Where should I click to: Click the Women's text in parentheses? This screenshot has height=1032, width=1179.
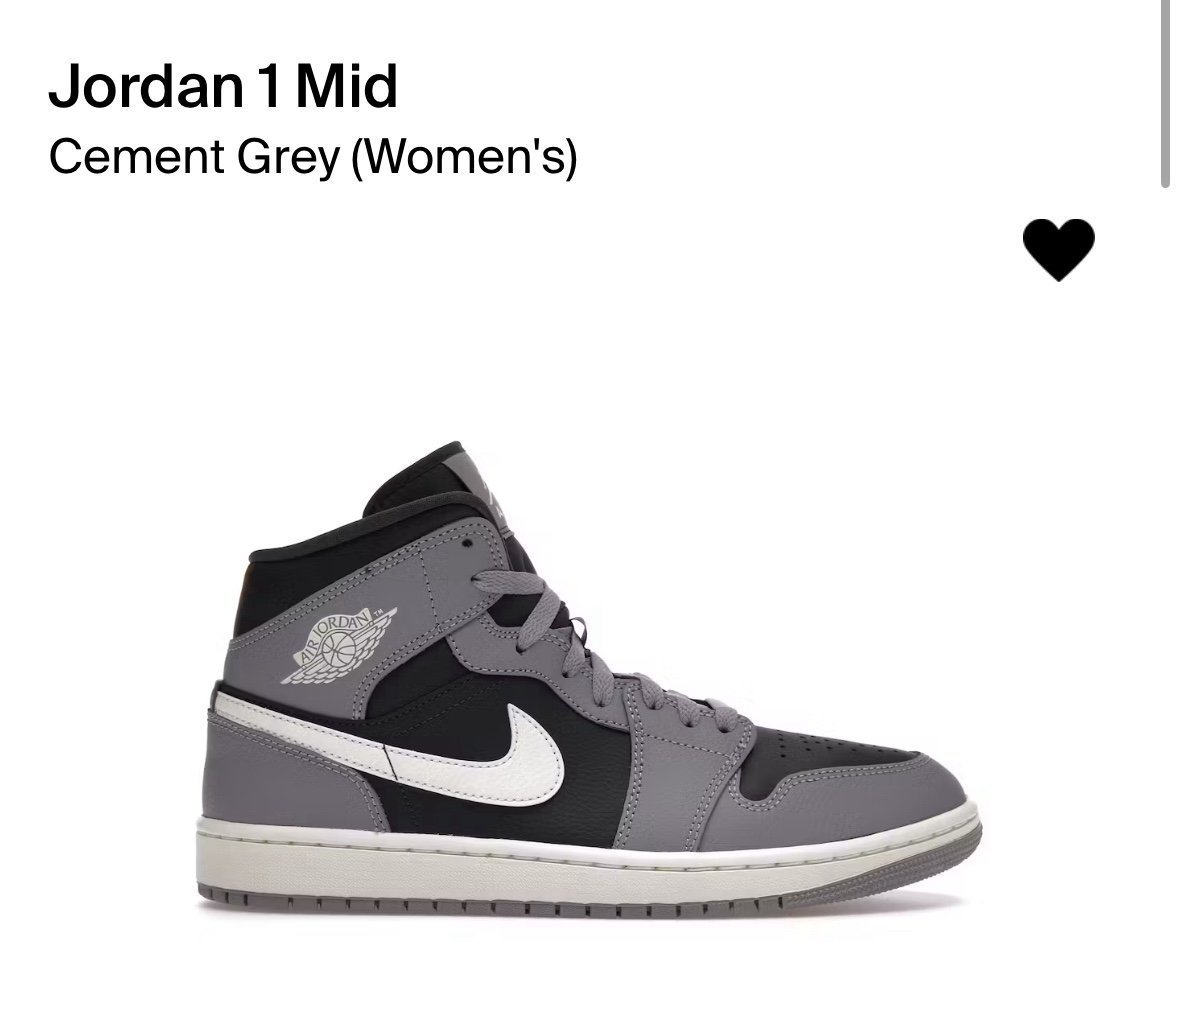click(x=465, y=157)
